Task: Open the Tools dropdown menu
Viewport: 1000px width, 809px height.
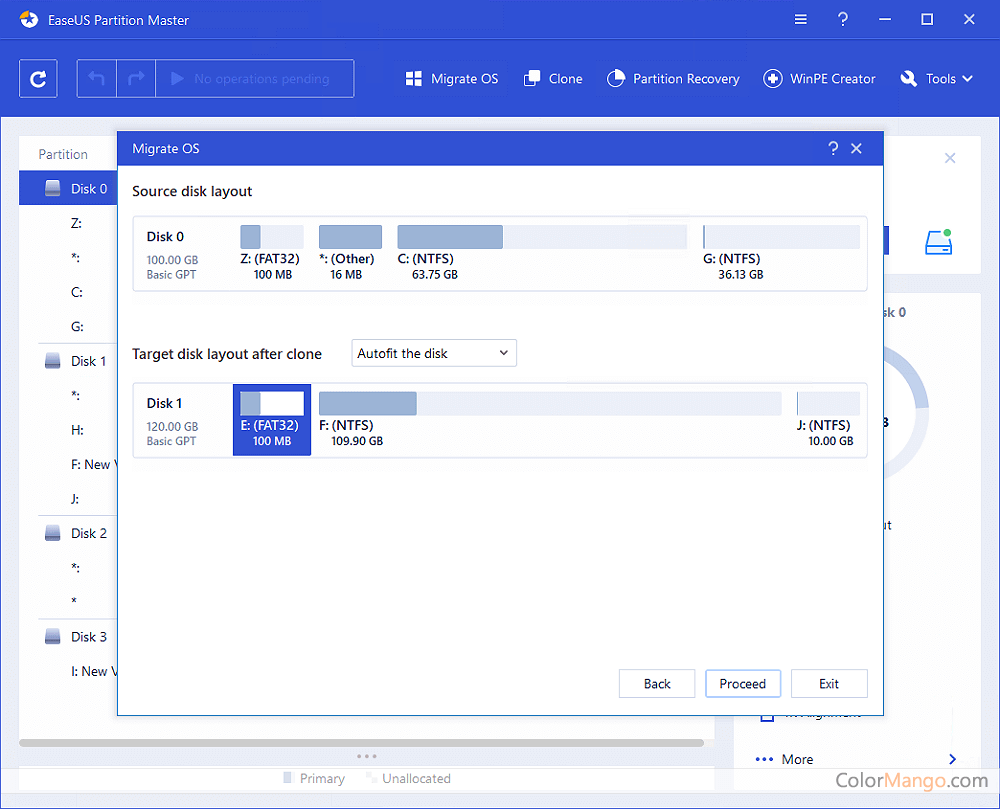Action: point(937,79)
